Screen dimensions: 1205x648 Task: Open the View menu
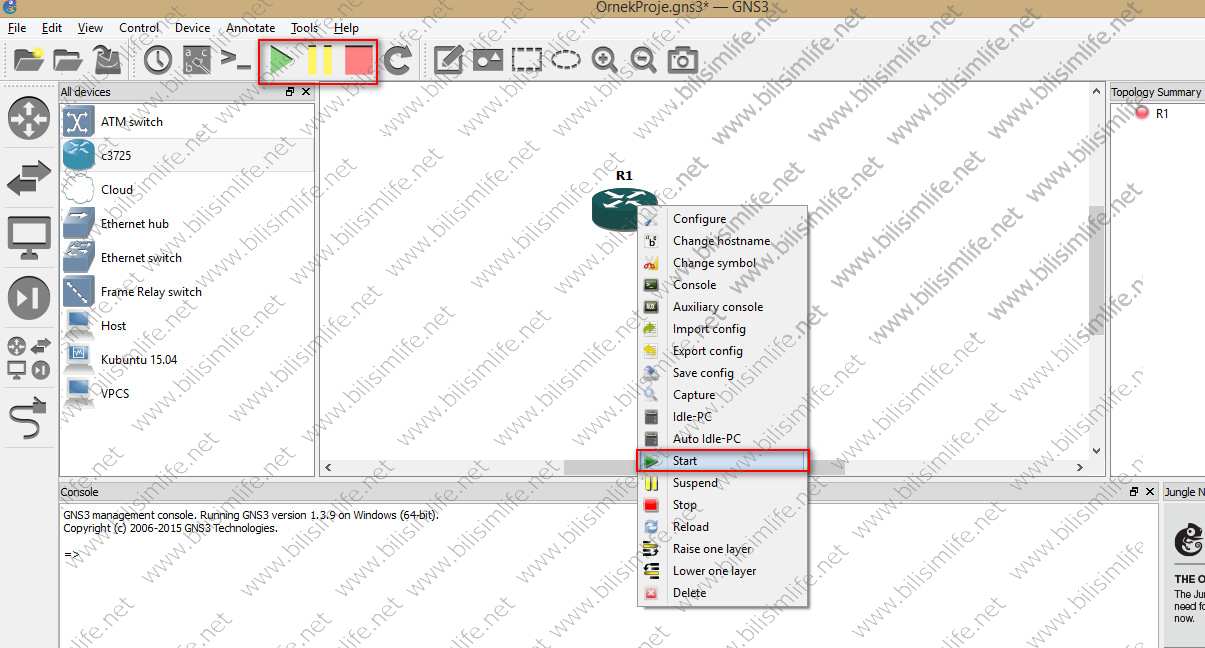[90, 28]
